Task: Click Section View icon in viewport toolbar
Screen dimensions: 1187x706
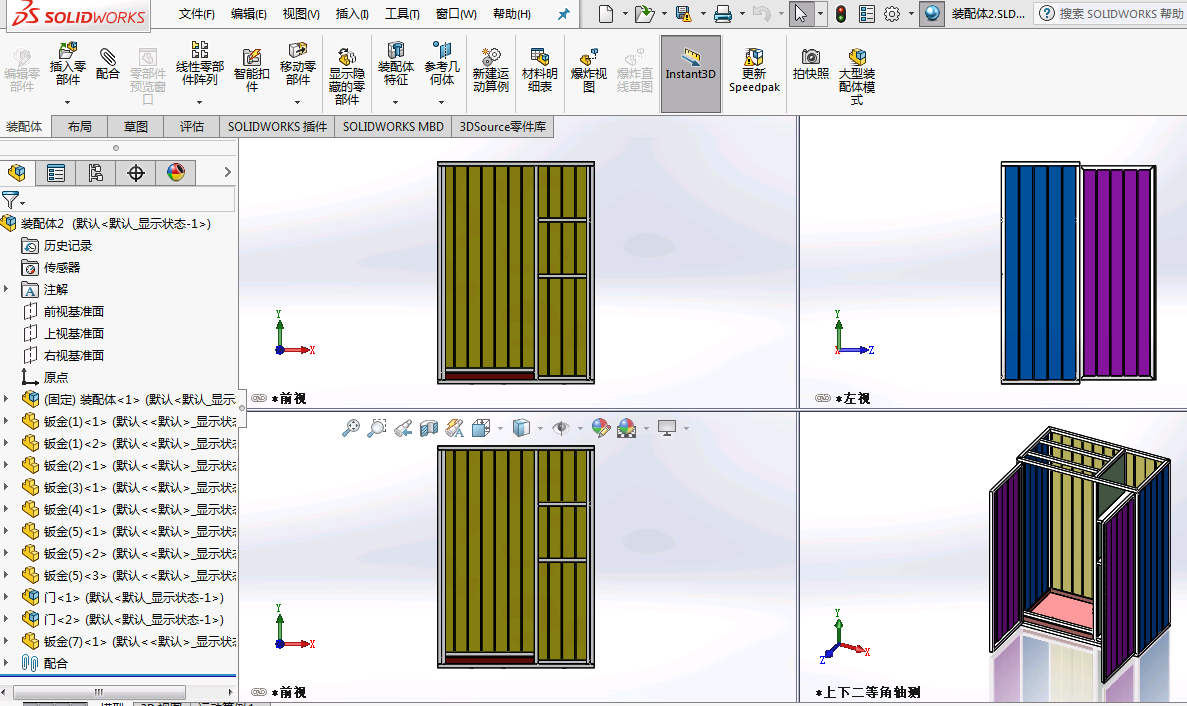Action: pos(428,428)
